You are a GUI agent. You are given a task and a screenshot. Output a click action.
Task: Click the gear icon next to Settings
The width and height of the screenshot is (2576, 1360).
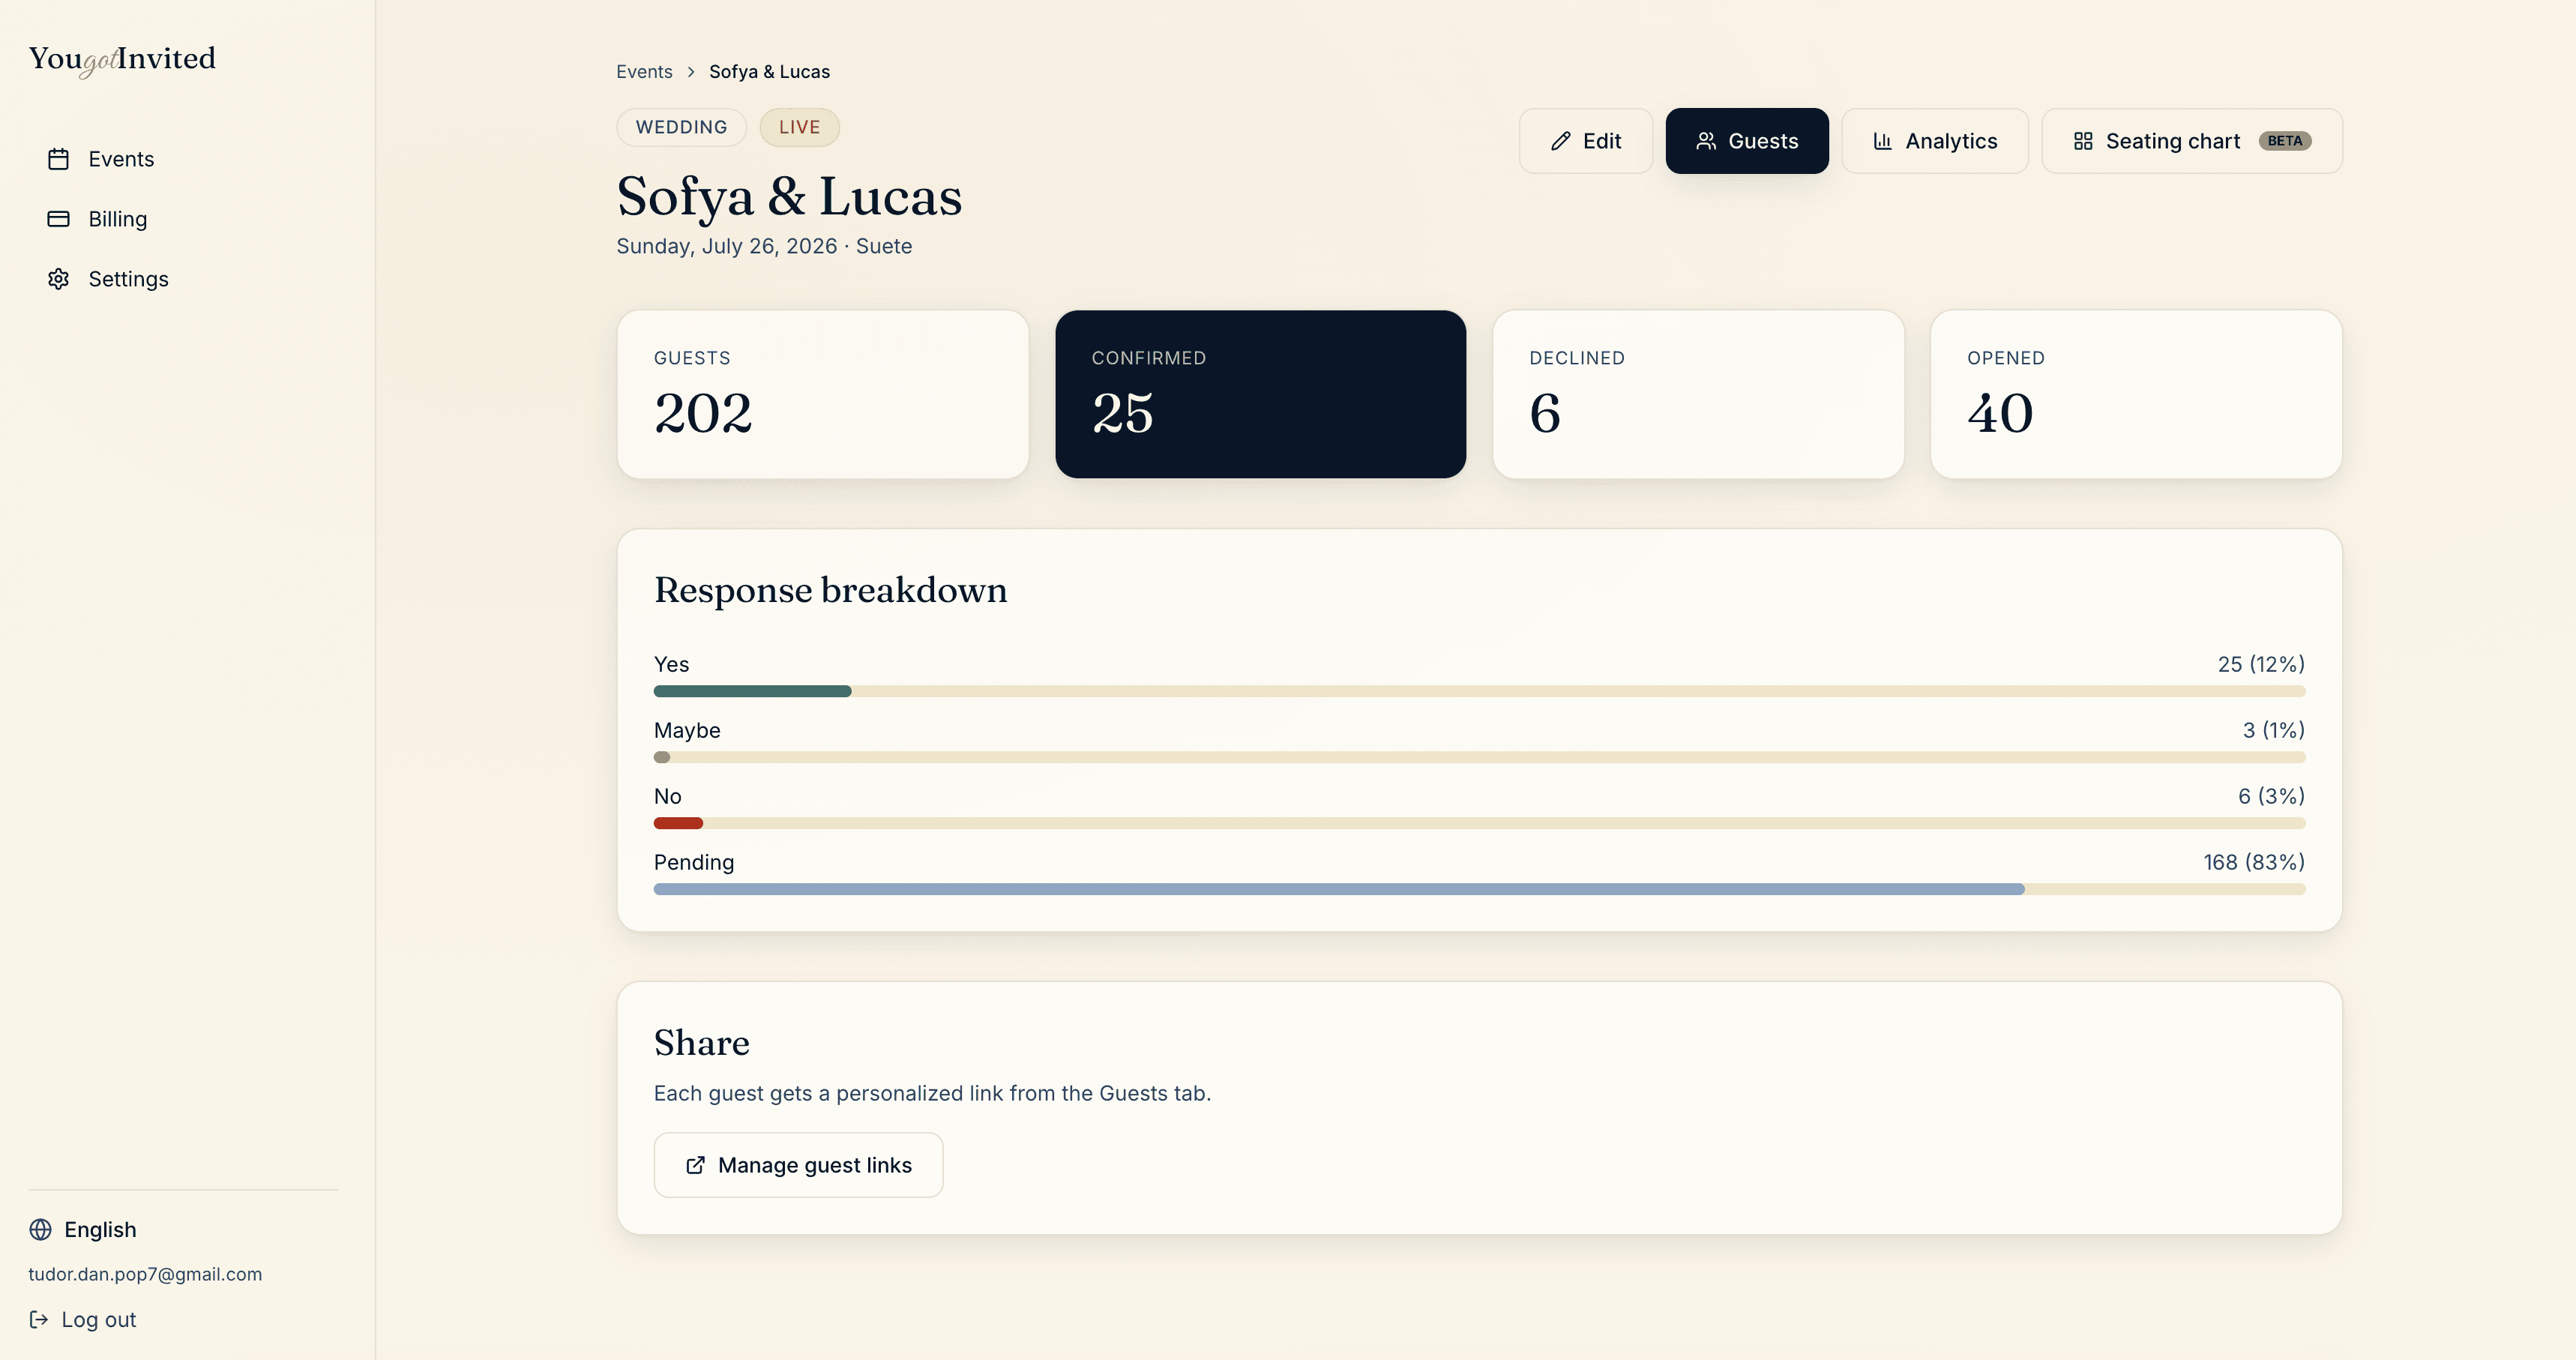click(58, 279)
